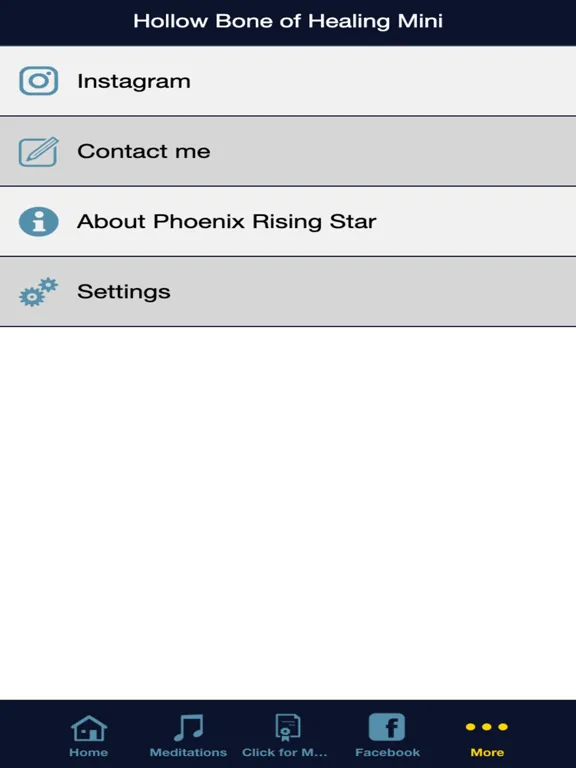Open the Instagram text label
The image size is (576, 768).
pos(134,81)
